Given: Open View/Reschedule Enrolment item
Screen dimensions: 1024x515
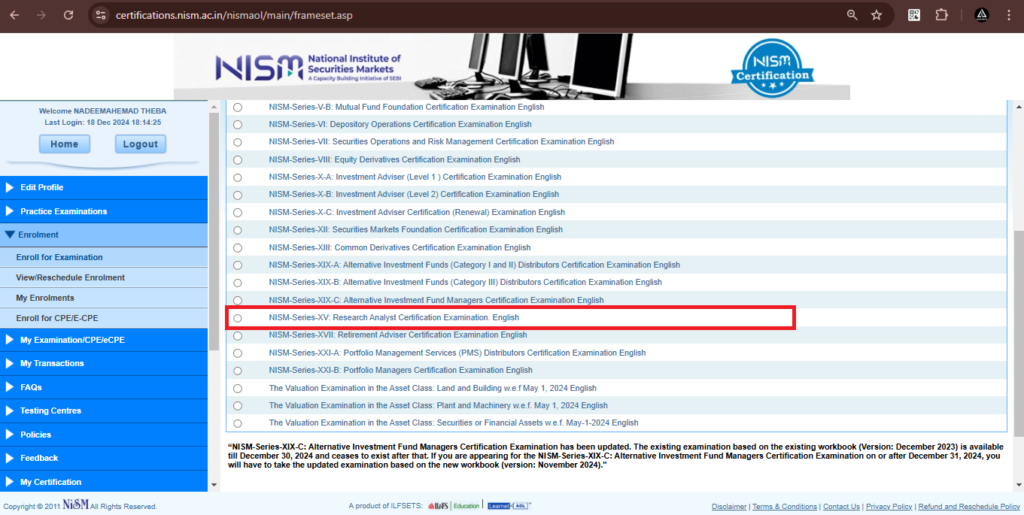Looking at the screenshot, I should click(104, 277).
